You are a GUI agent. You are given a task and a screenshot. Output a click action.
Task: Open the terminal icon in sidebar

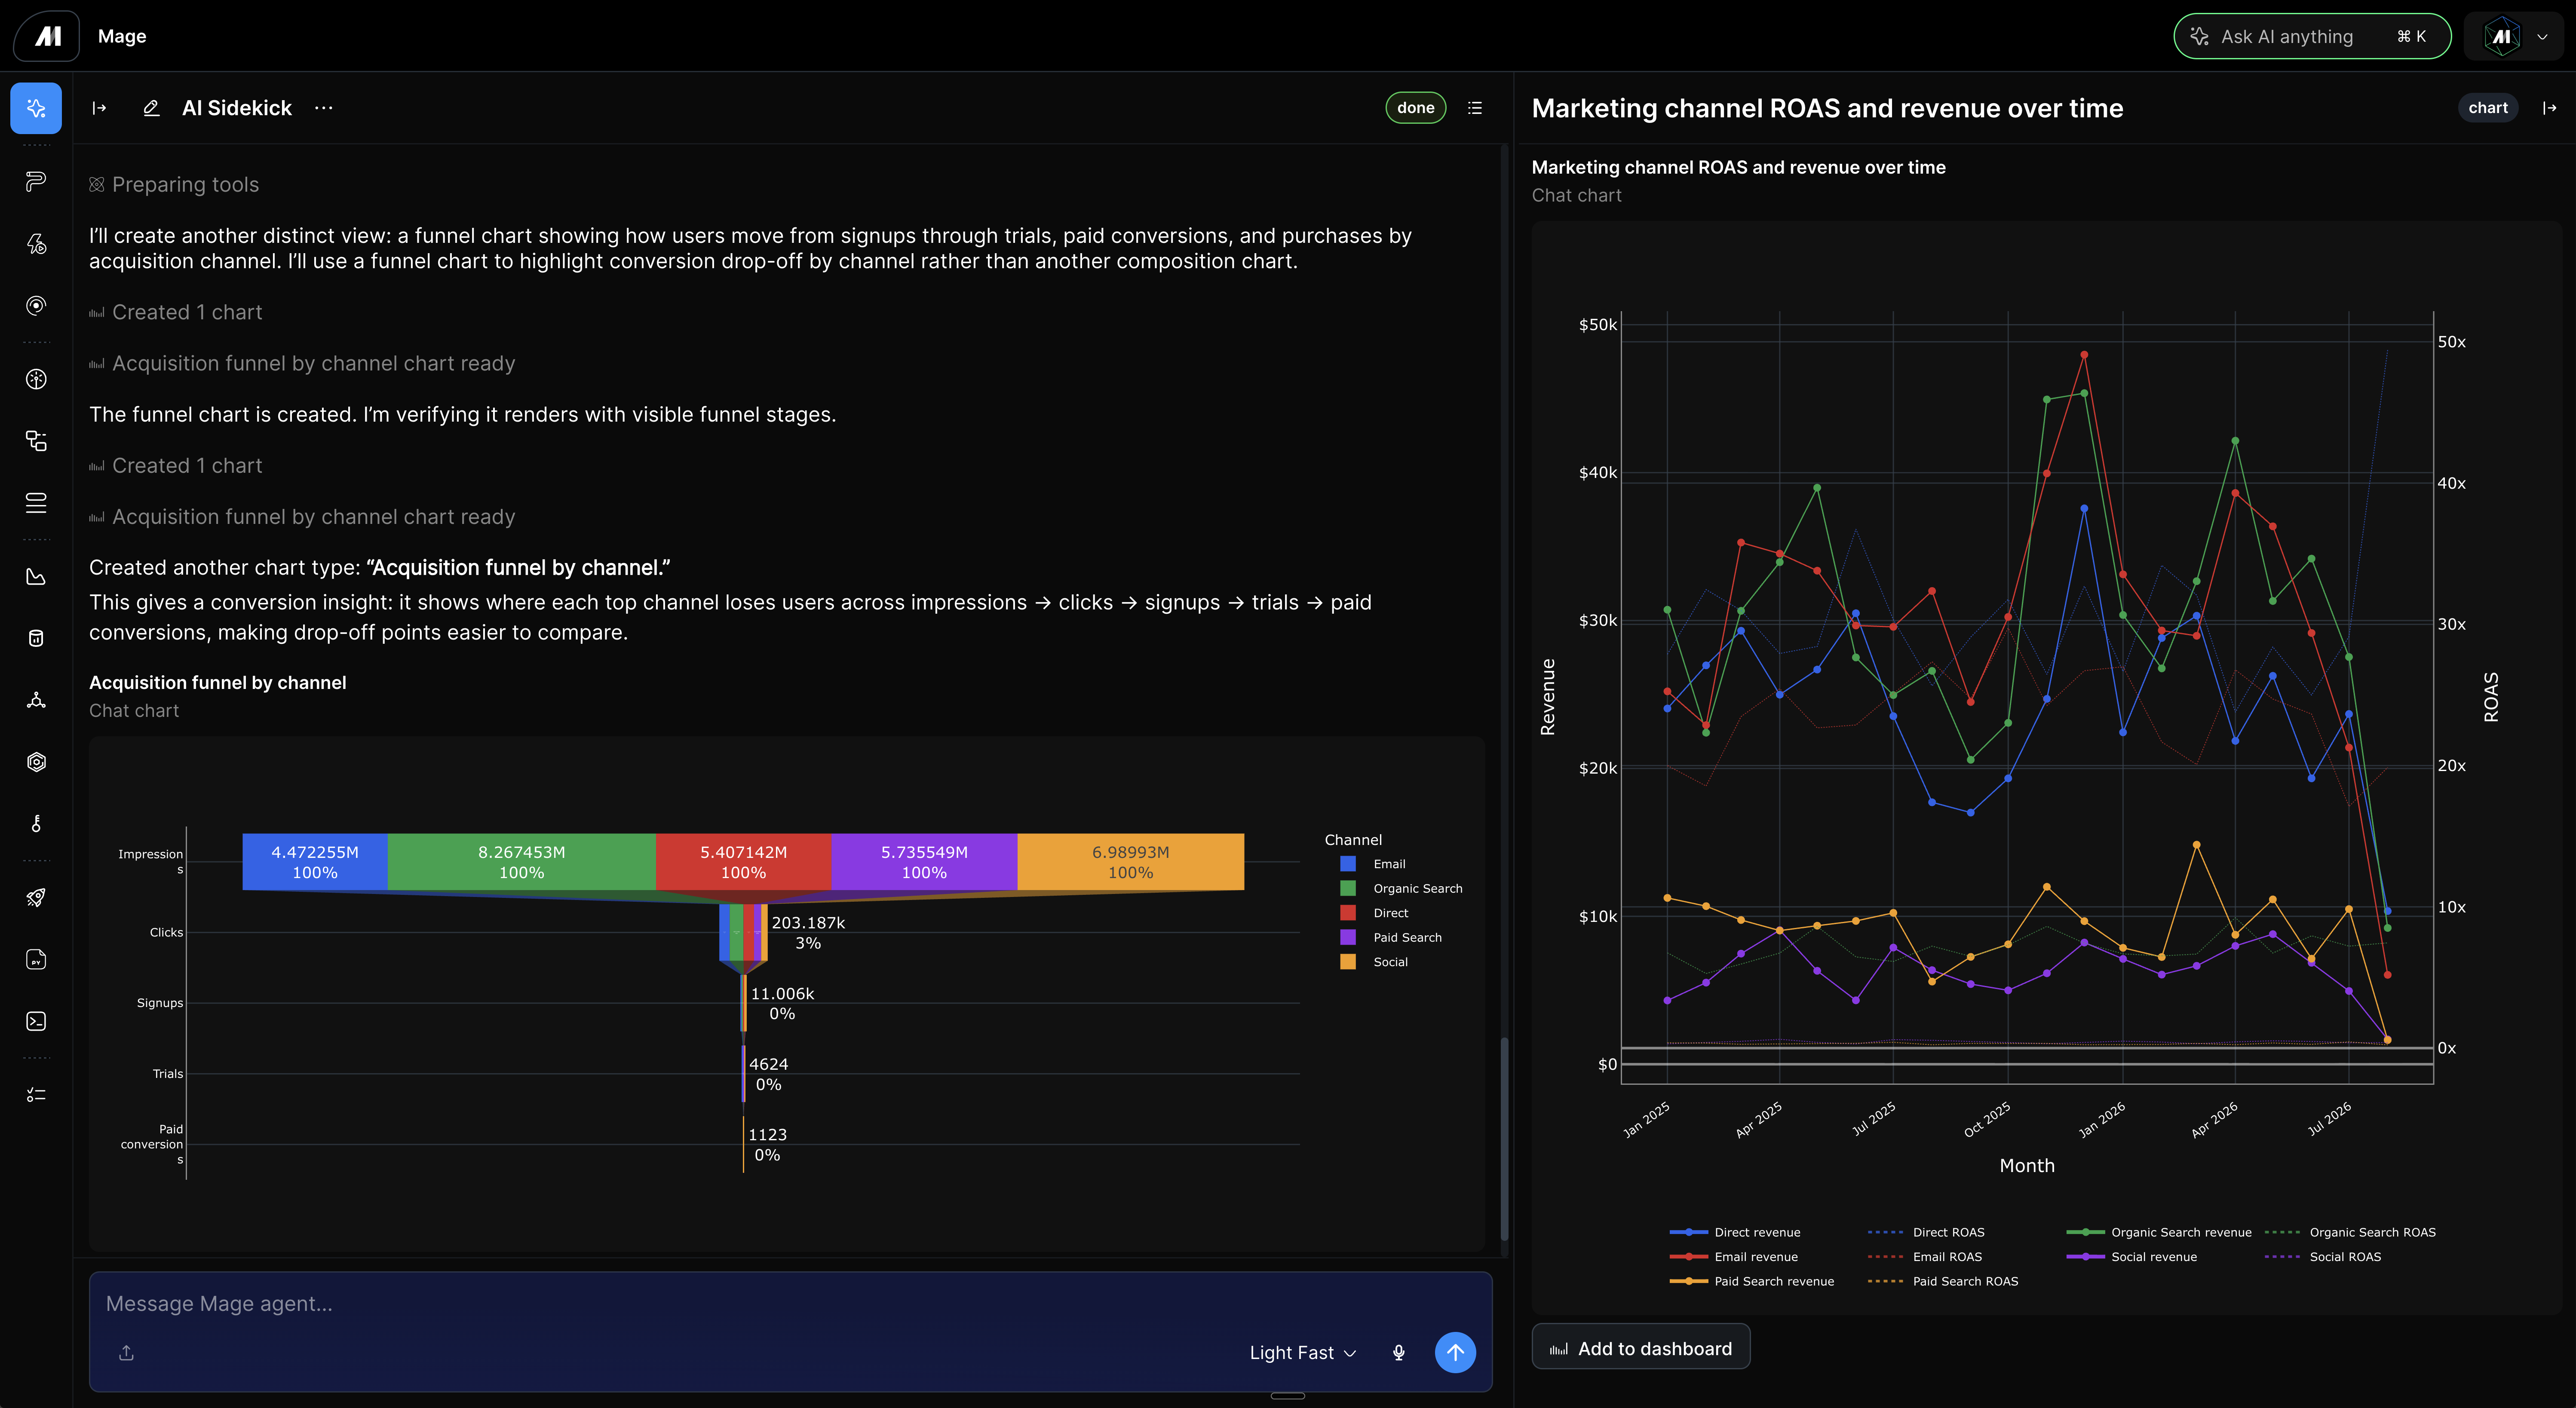click(x=36, y=1021)
